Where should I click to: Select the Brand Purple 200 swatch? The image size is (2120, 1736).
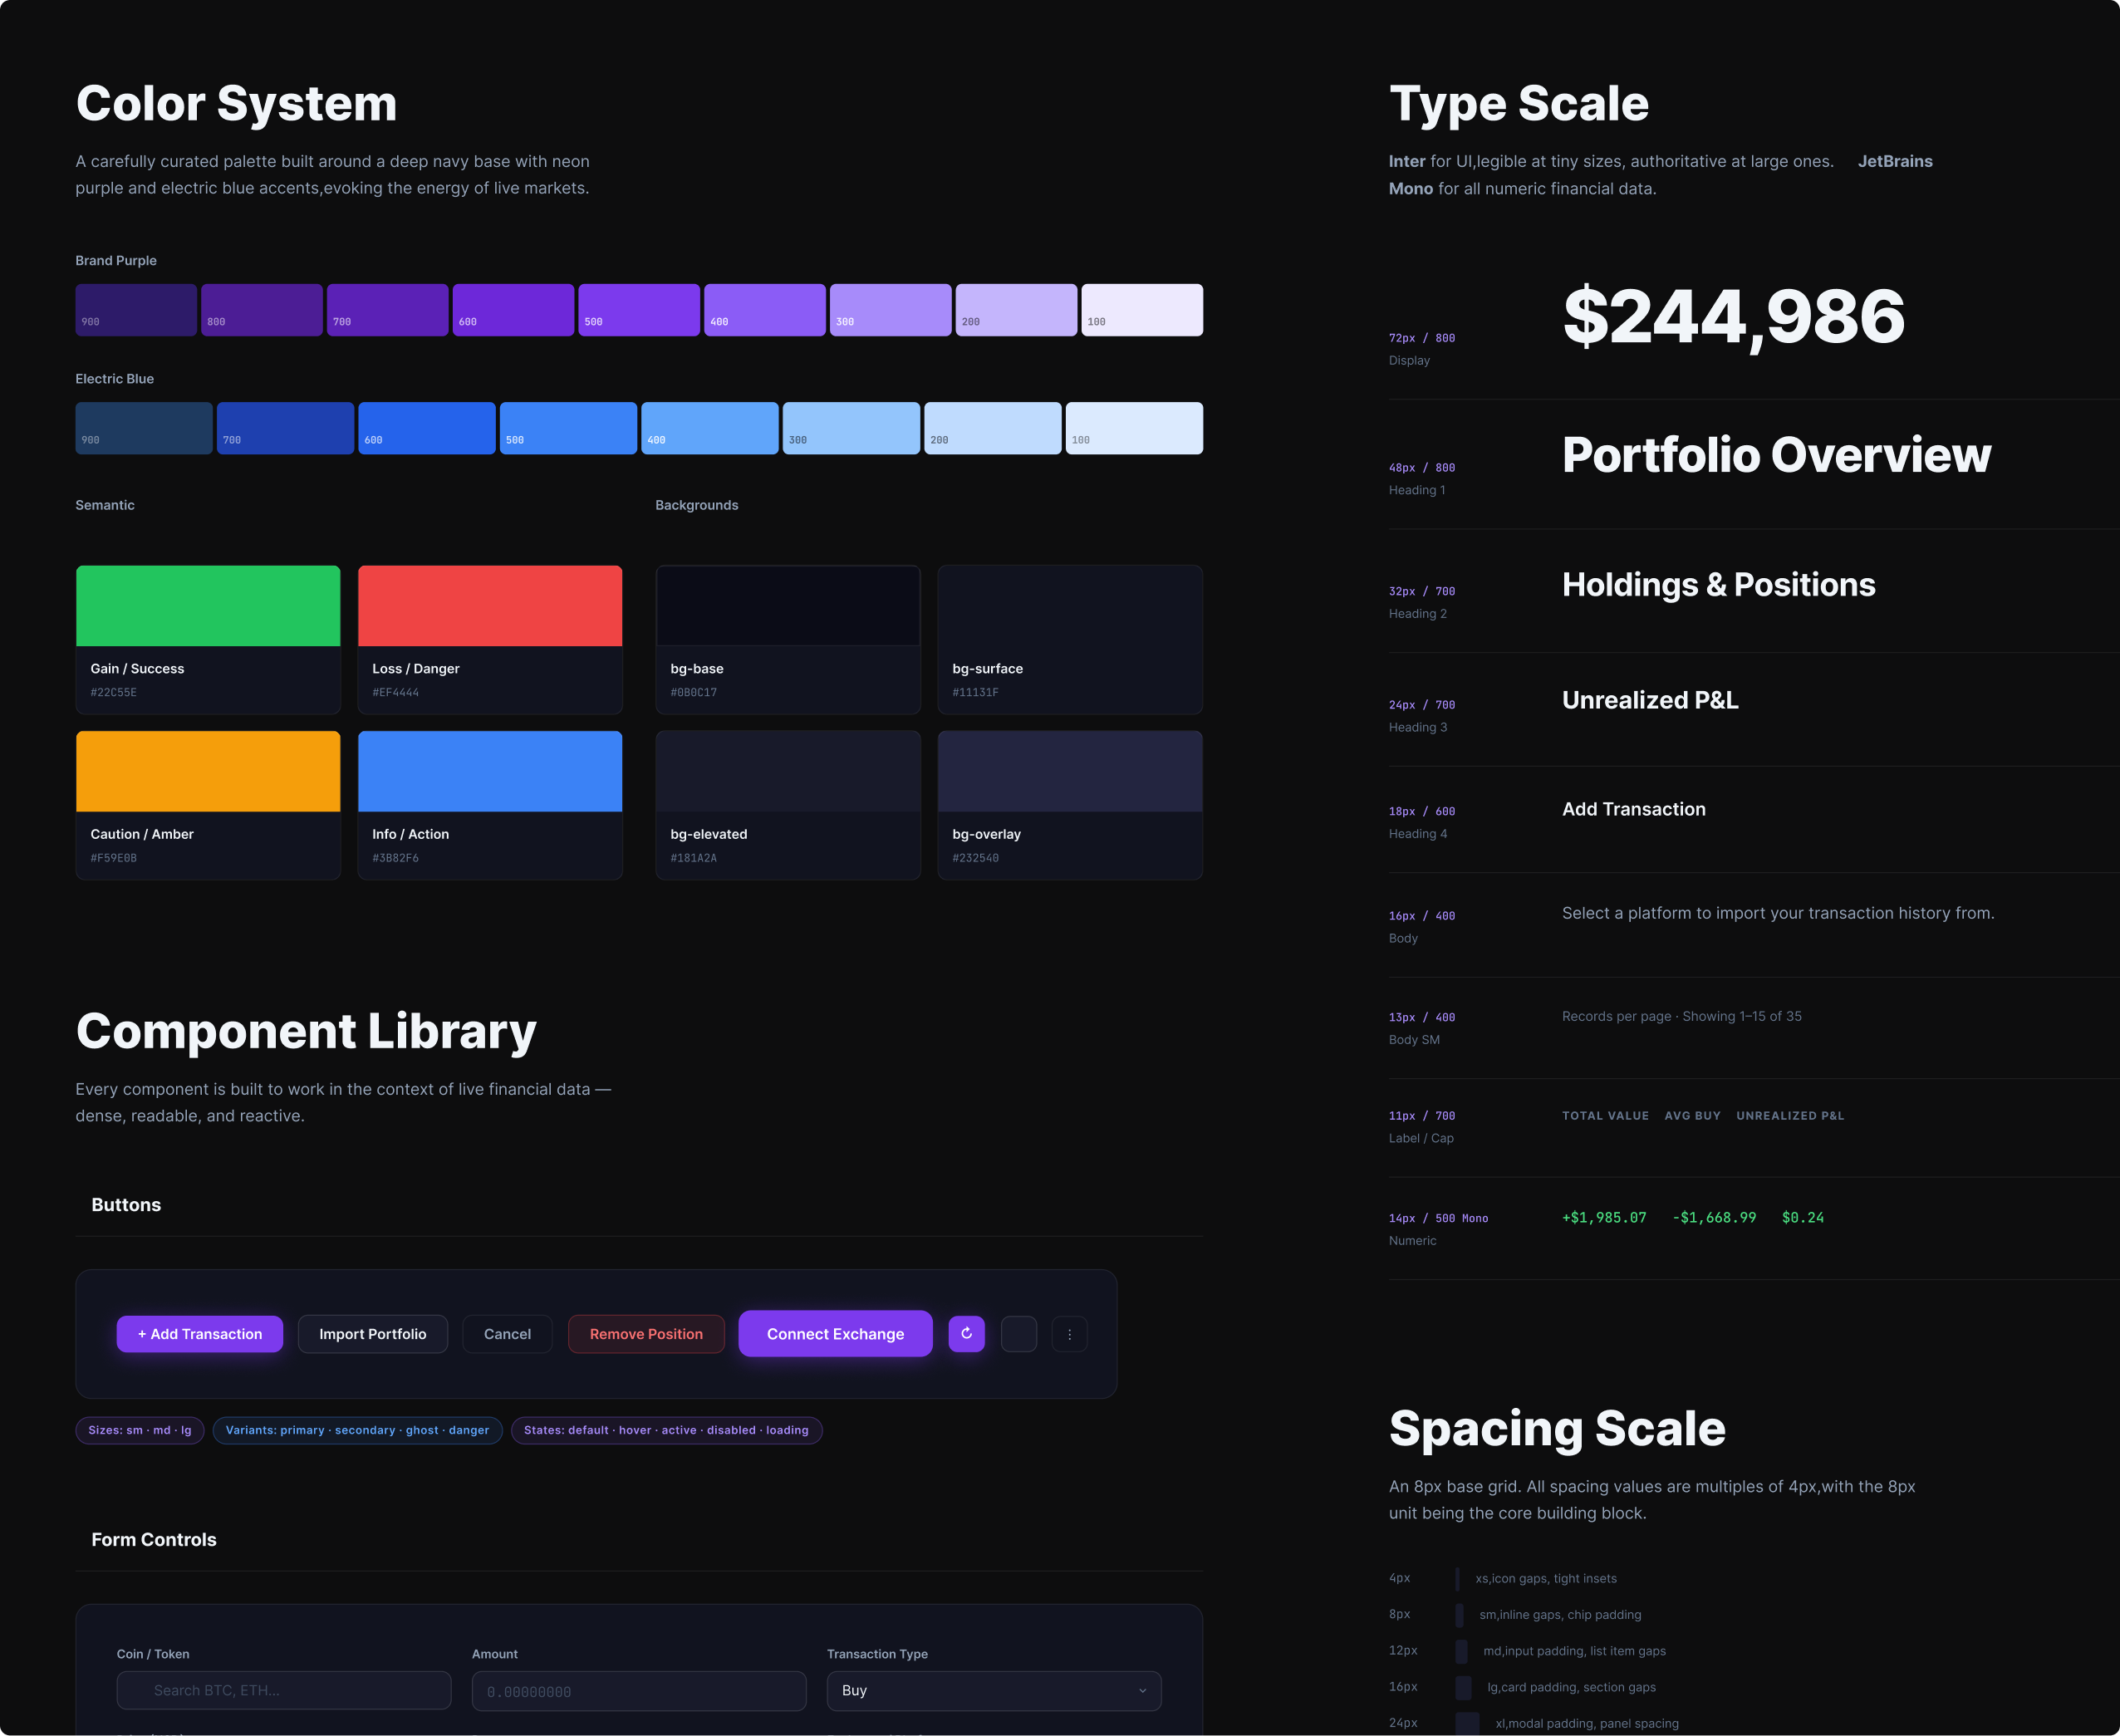[x=1016, y=310]
